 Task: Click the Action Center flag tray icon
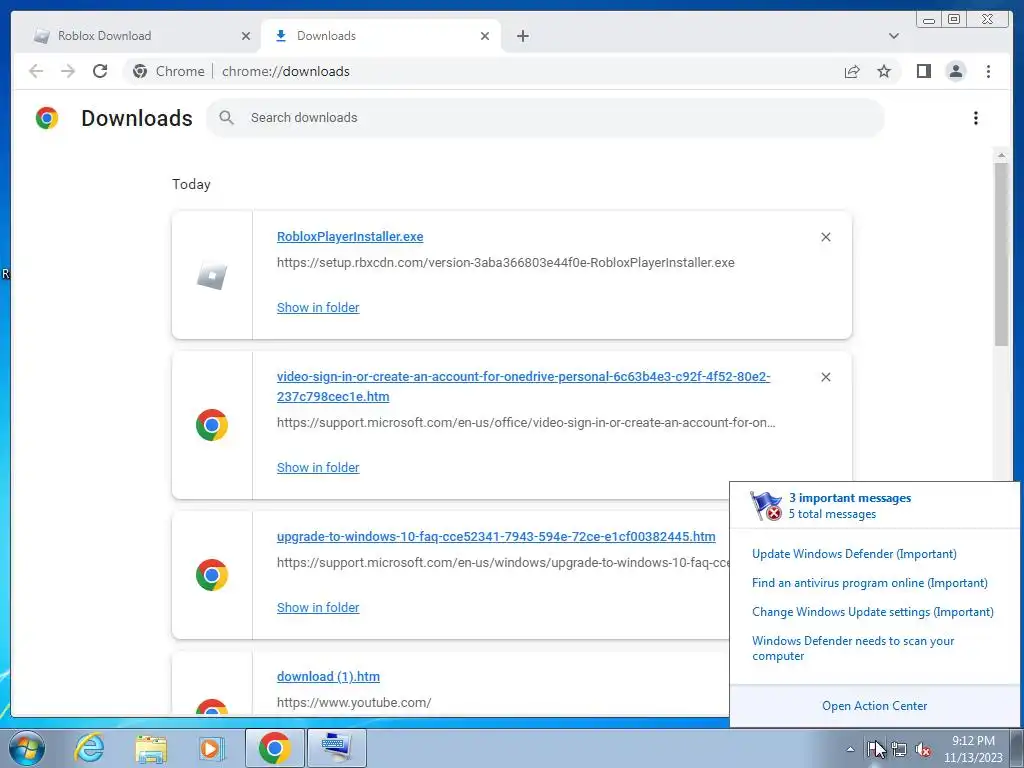[874, 748]
